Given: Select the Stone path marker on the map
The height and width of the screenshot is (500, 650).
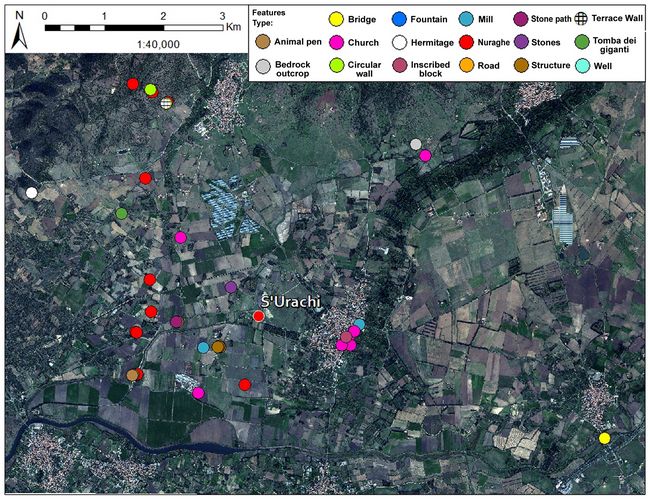Looking at the screenshot, I should (177, 321).
